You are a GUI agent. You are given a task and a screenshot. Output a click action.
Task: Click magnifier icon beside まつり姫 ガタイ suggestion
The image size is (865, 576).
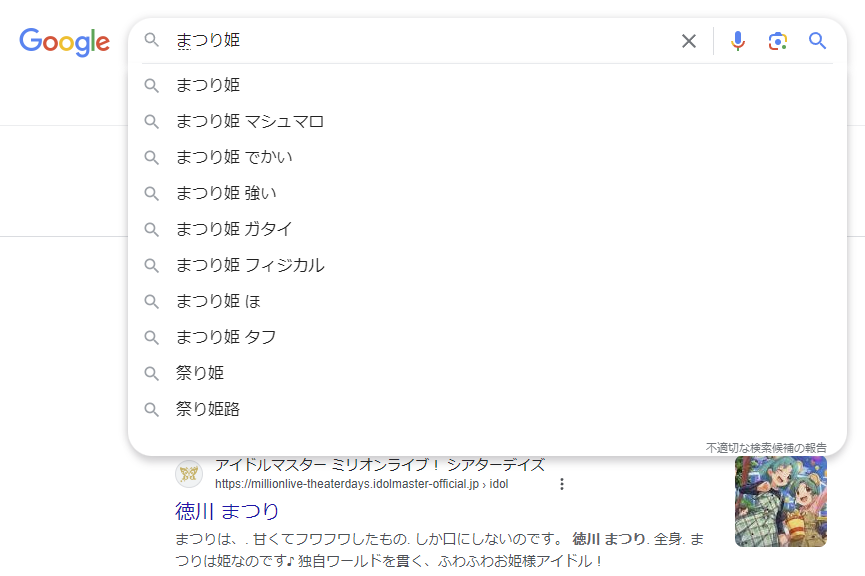point(152,229)
